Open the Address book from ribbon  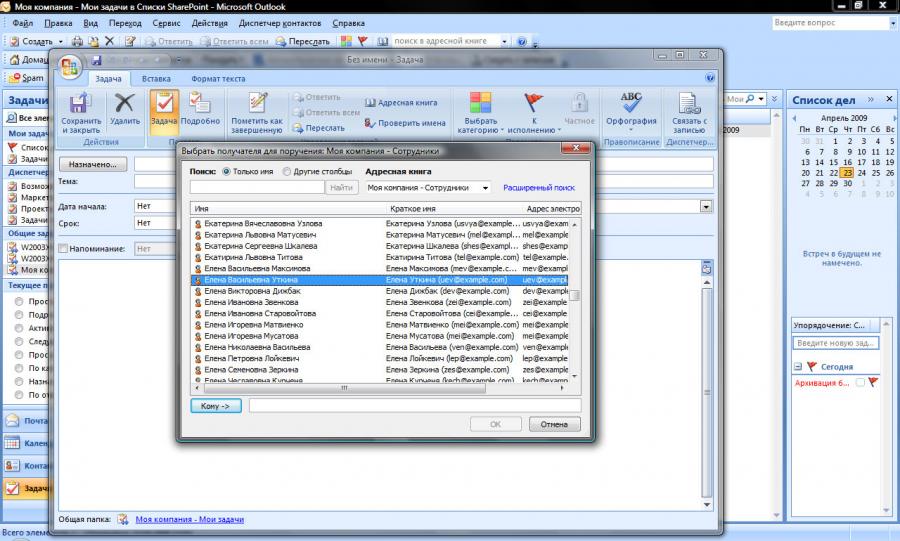[401, 103]
